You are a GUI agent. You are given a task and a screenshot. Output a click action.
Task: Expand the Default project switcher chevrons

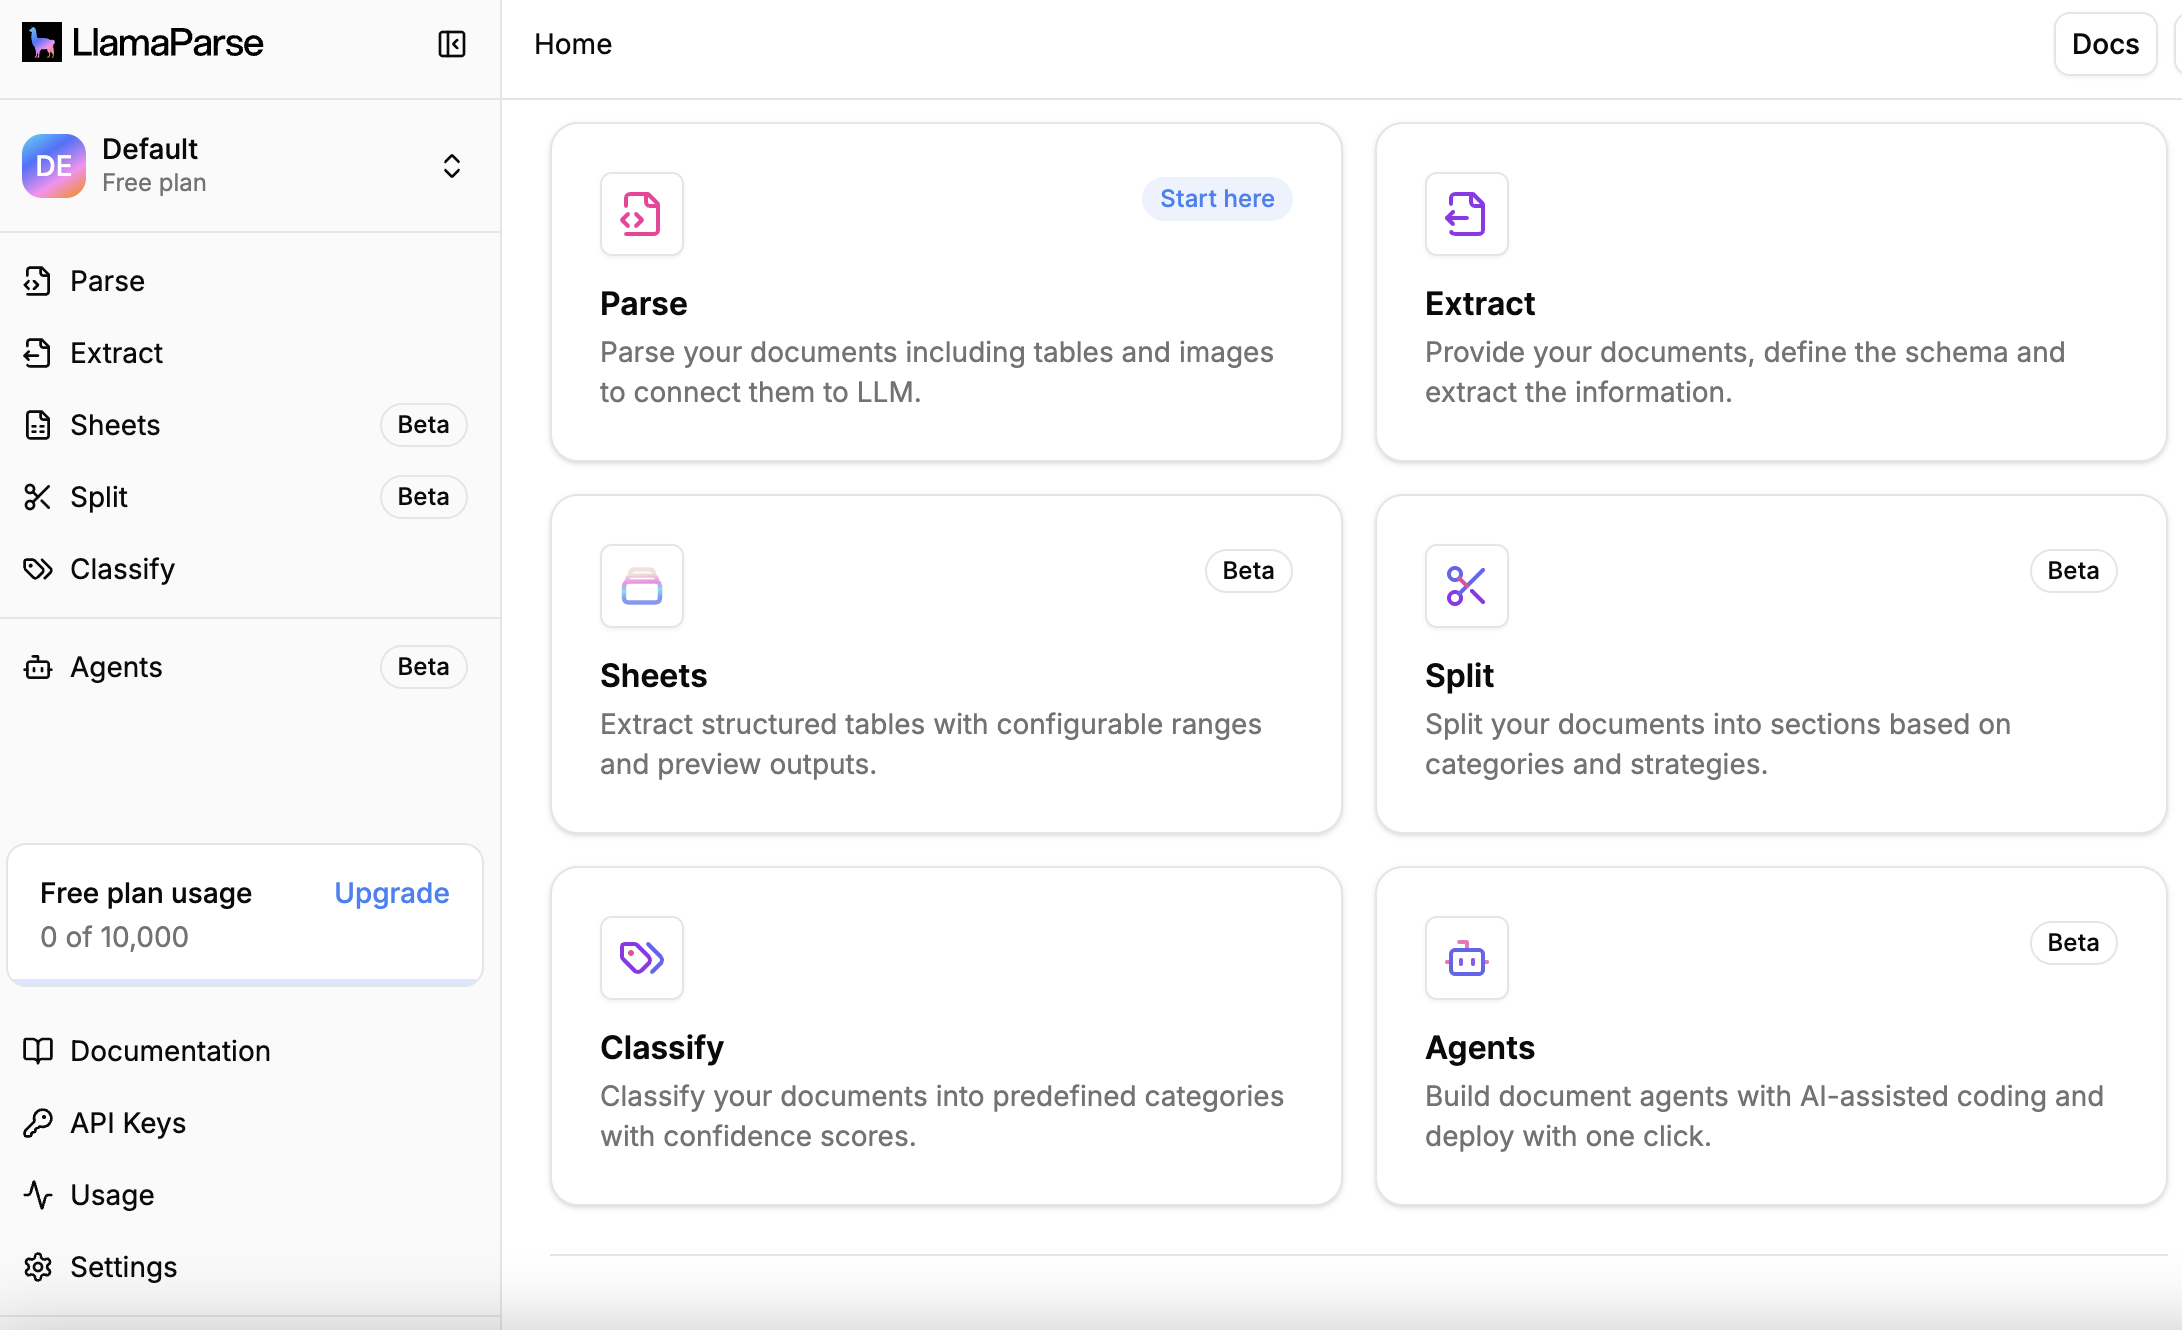click(x=452, y=166)
